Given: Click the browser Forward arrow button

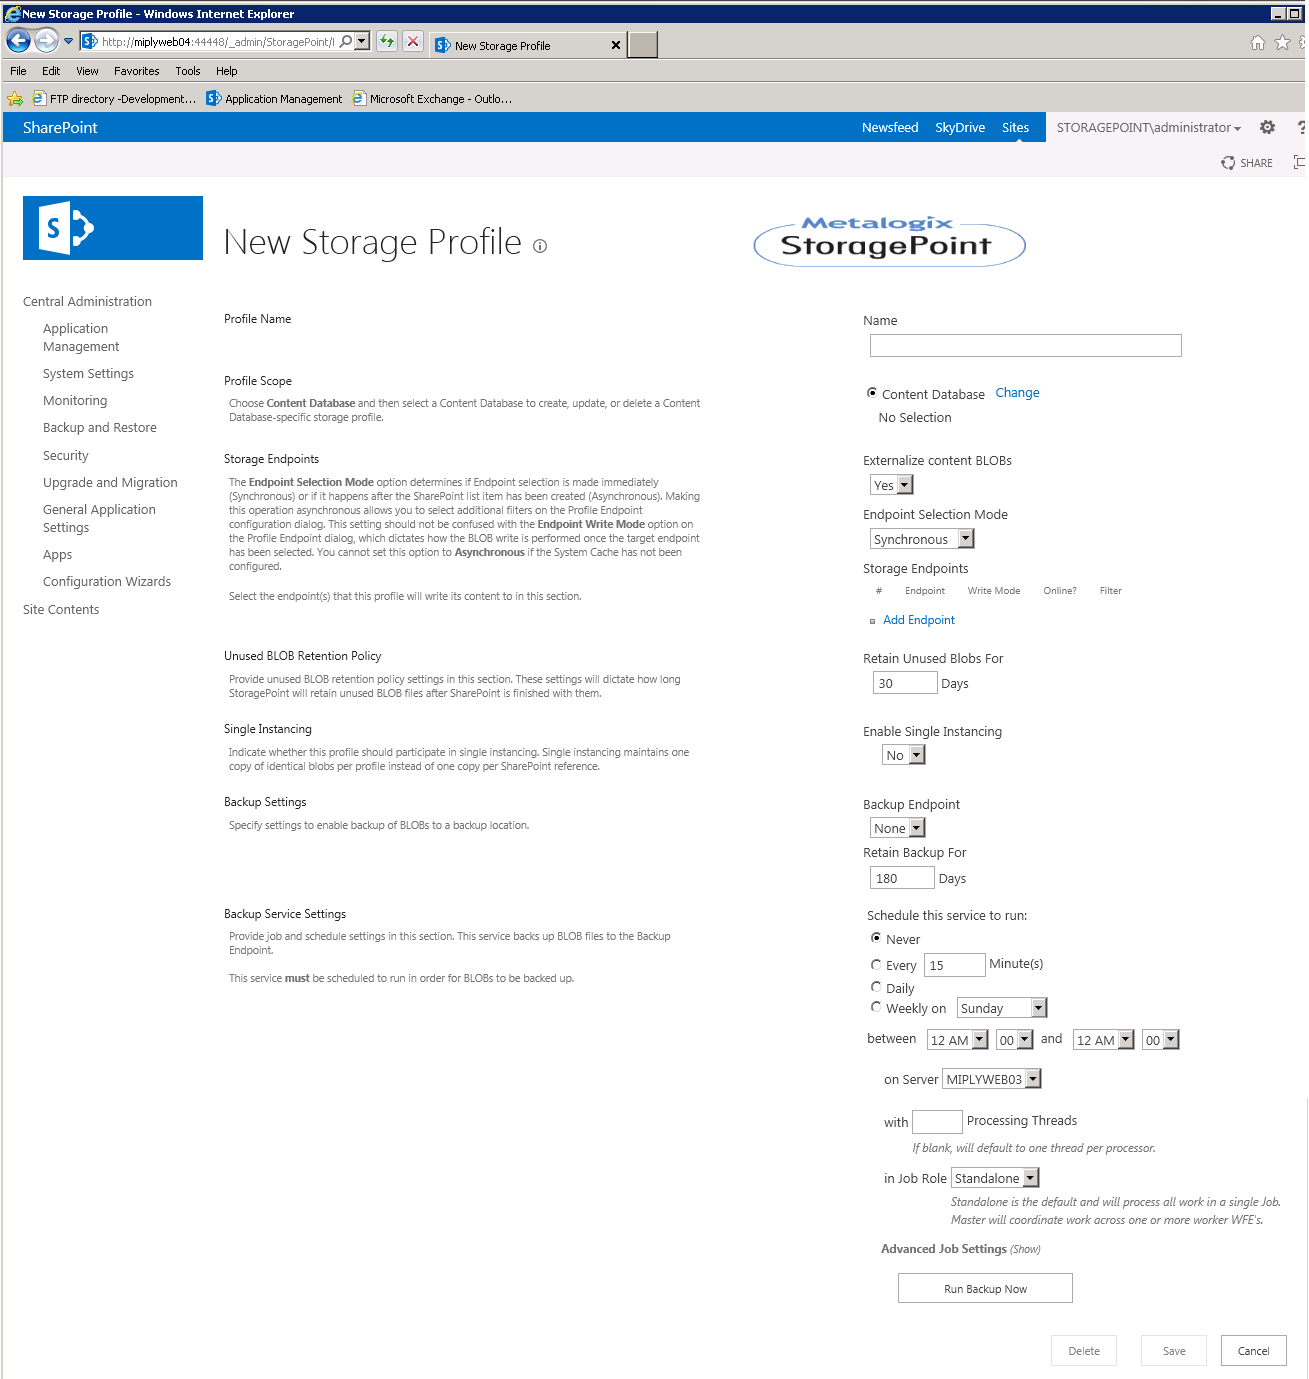Looking at the screenshot, I should [x=46, y=40].
